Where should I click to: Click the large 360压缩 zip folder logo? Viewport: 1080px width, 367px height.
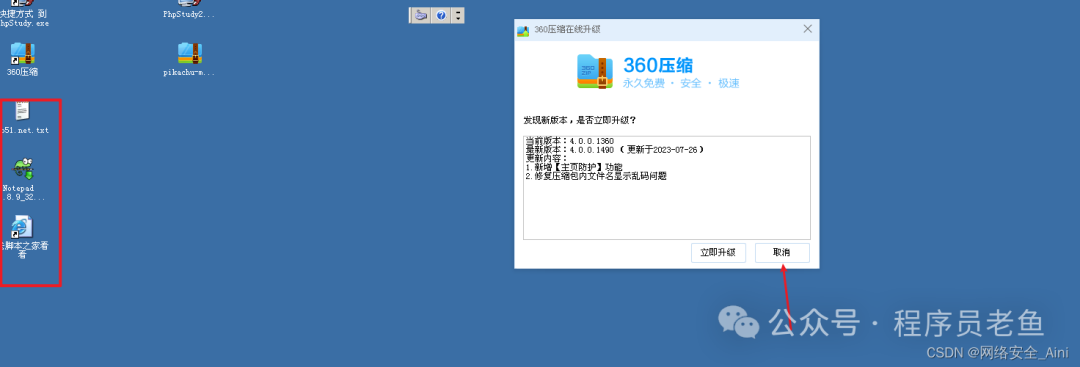pos(595,72)
